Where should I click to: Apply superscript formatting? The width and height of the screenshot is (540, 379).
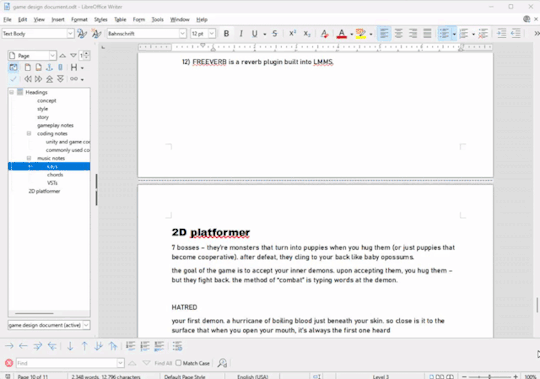coord(292,33)
